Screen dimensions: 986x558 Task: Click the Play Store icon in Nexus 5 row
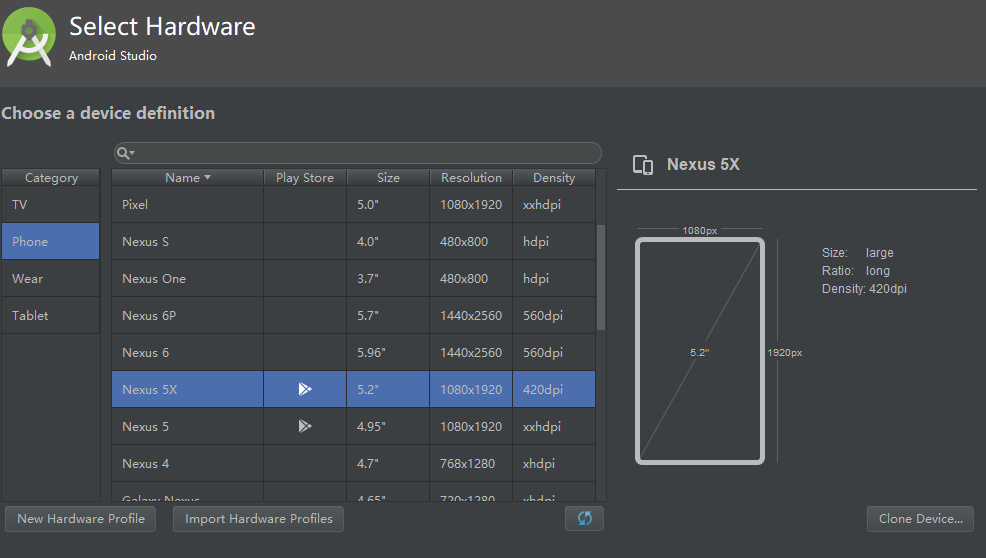pyautogui.click(x=305, y=427)
